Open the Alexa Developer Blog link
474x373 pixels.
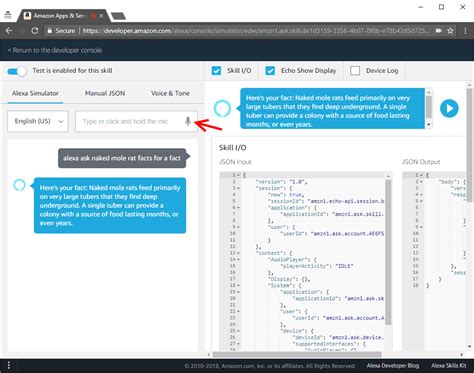point(393,366)
